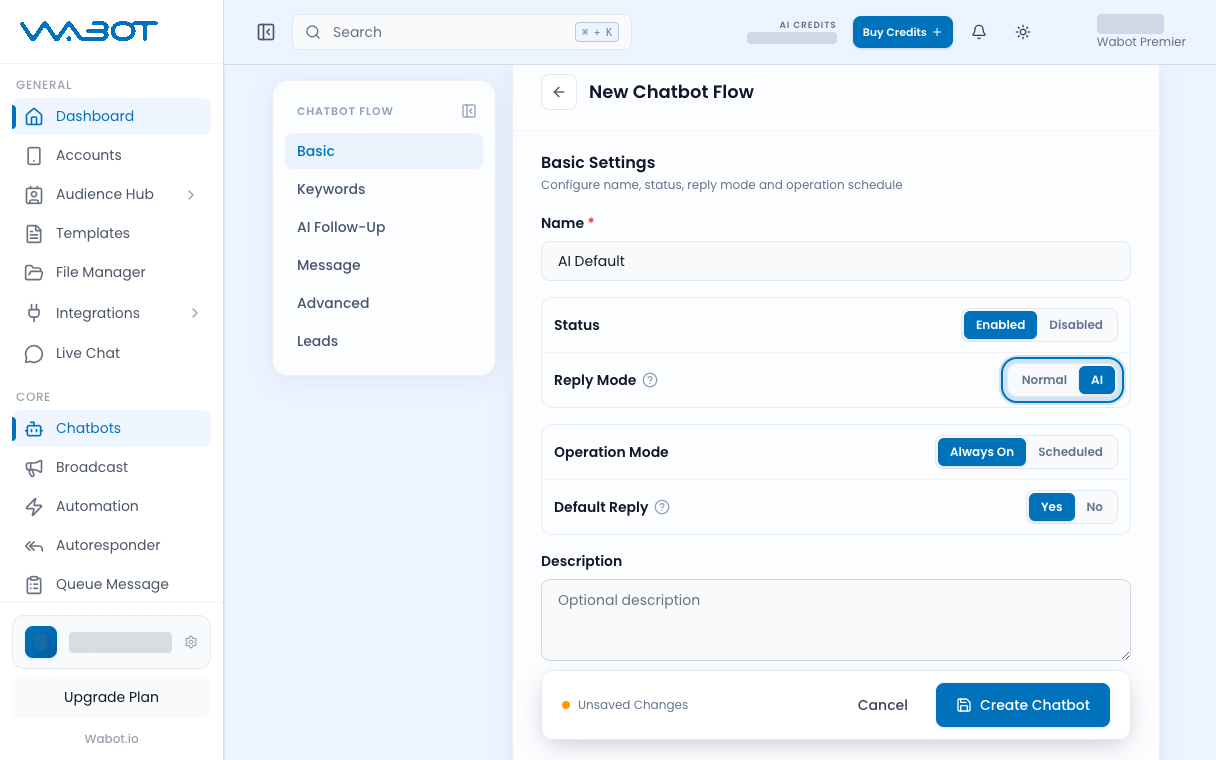The height and width of the screenshot is (760, 1216).
Task: Click the Templates document icon
Action: [34, 233]
